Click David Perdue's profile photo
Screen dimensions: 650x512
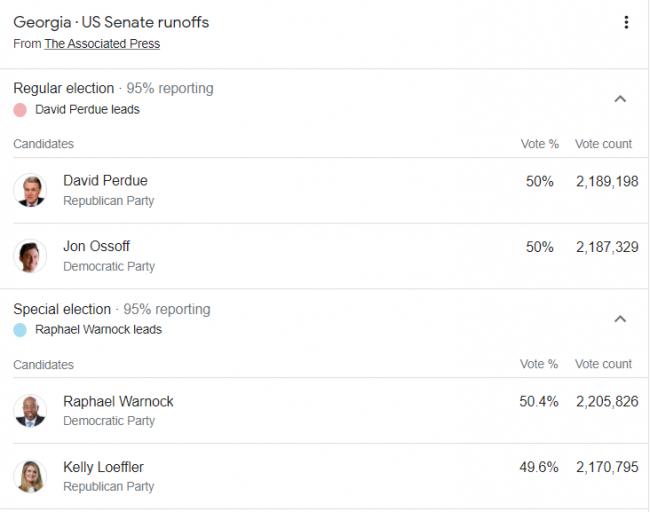click(30, 190)
